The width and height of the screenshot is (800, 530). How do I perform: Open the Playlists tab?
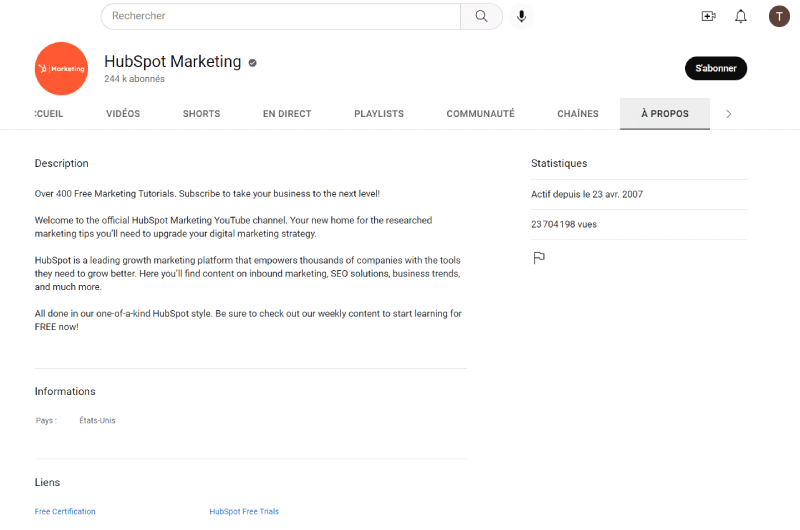coord(379,114)
